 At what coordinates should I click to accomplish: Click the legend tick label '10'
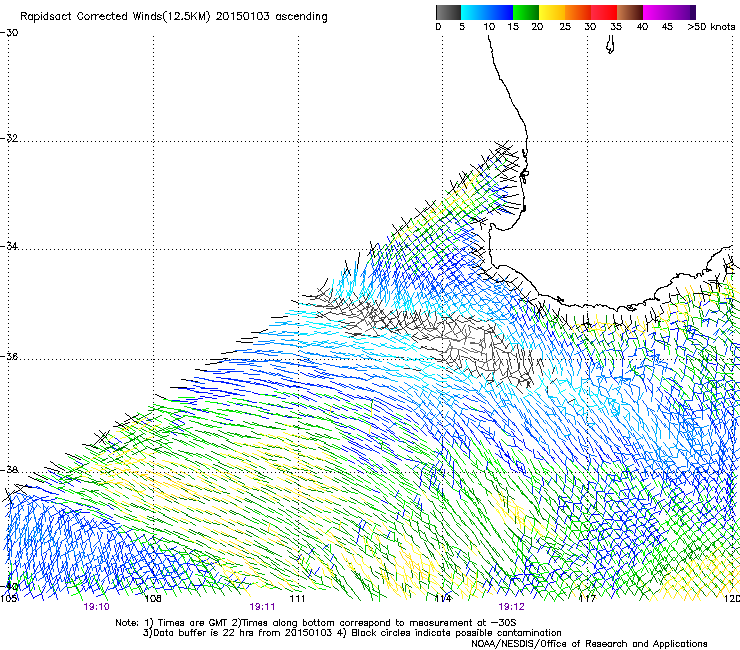(x=489, y=27)
